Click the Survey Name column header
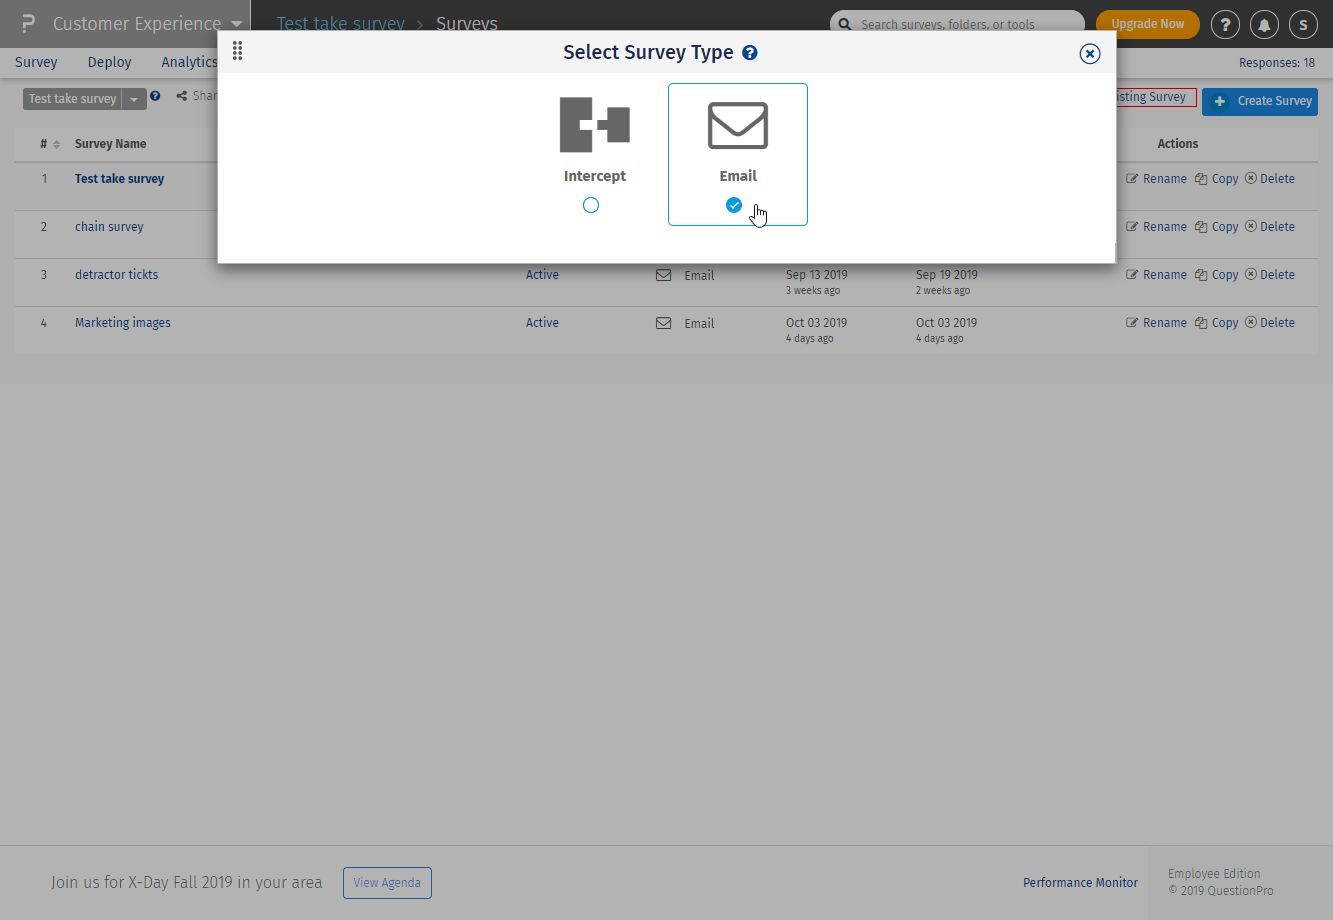 [x=111, y=144]
